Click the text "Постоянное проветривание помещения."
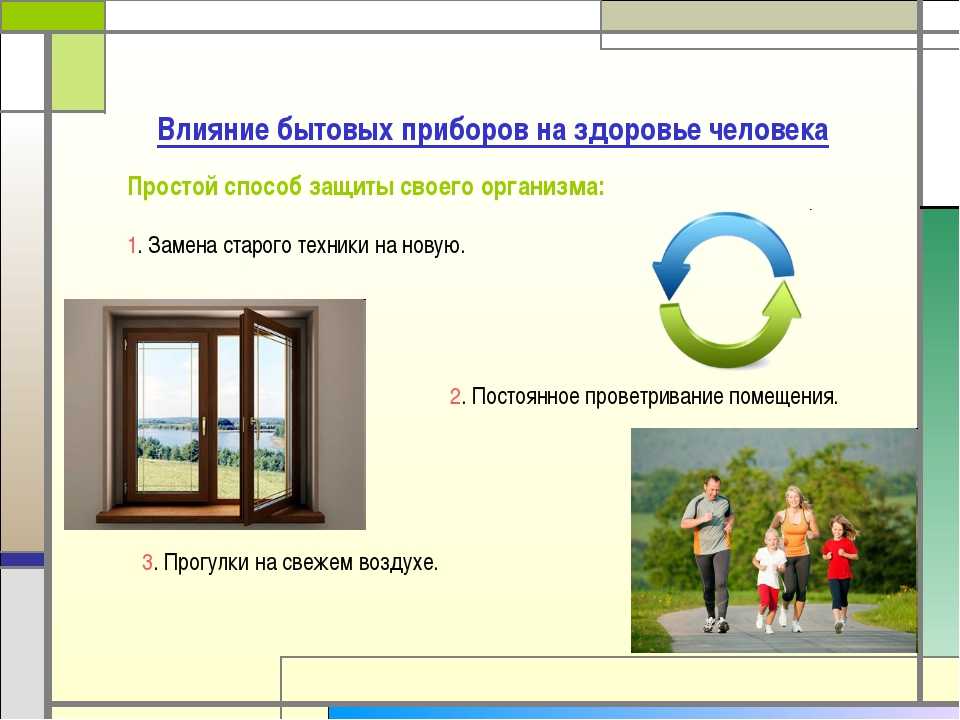The image size is (960, 720). (x=654, y=397)
